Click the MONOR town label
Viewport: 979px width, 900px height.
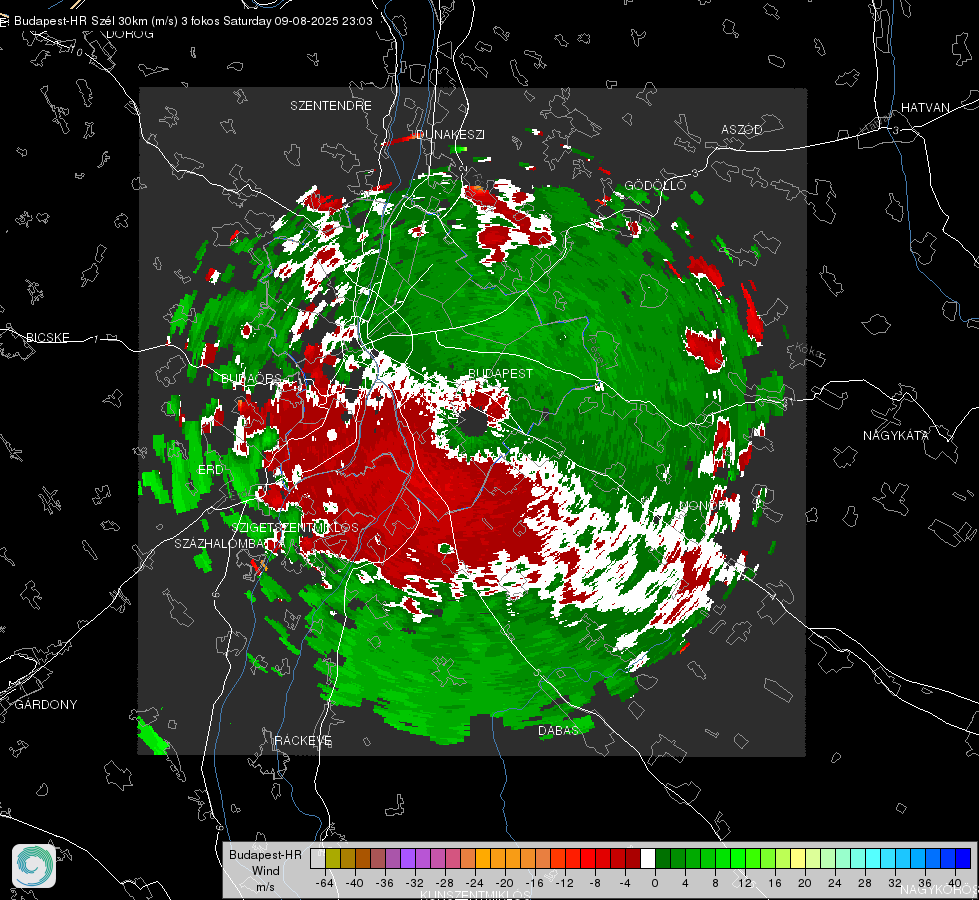[702, 505]
